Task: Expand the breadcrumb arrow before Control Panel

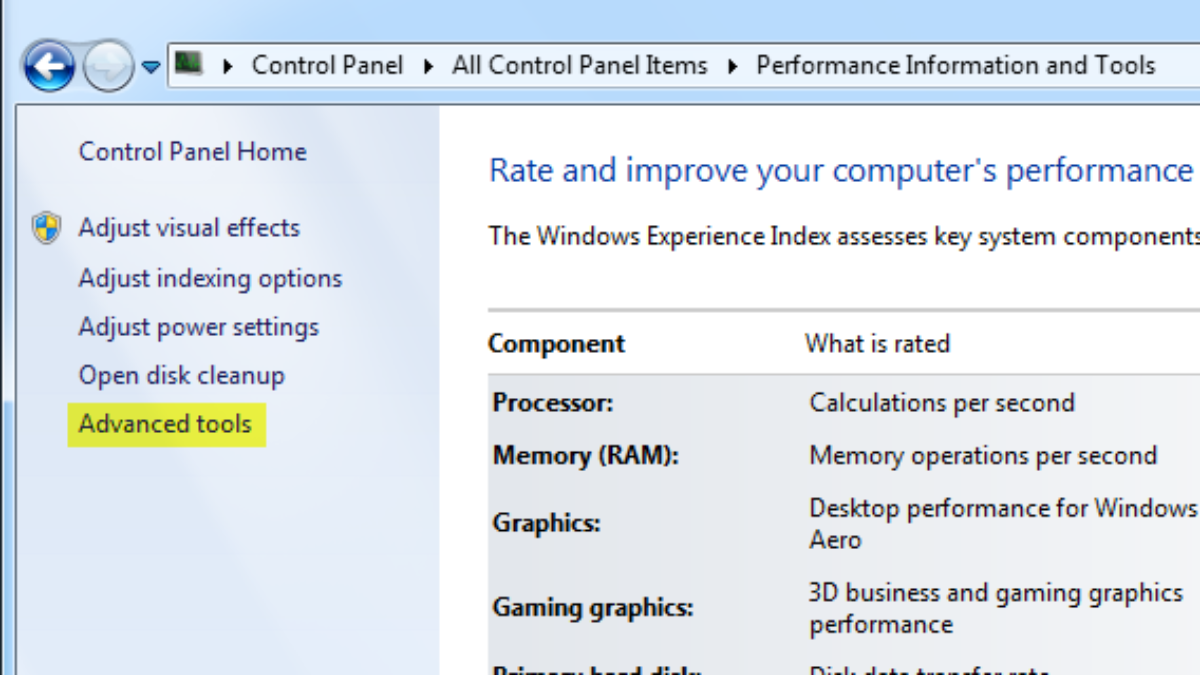Action: click(228, 67)
